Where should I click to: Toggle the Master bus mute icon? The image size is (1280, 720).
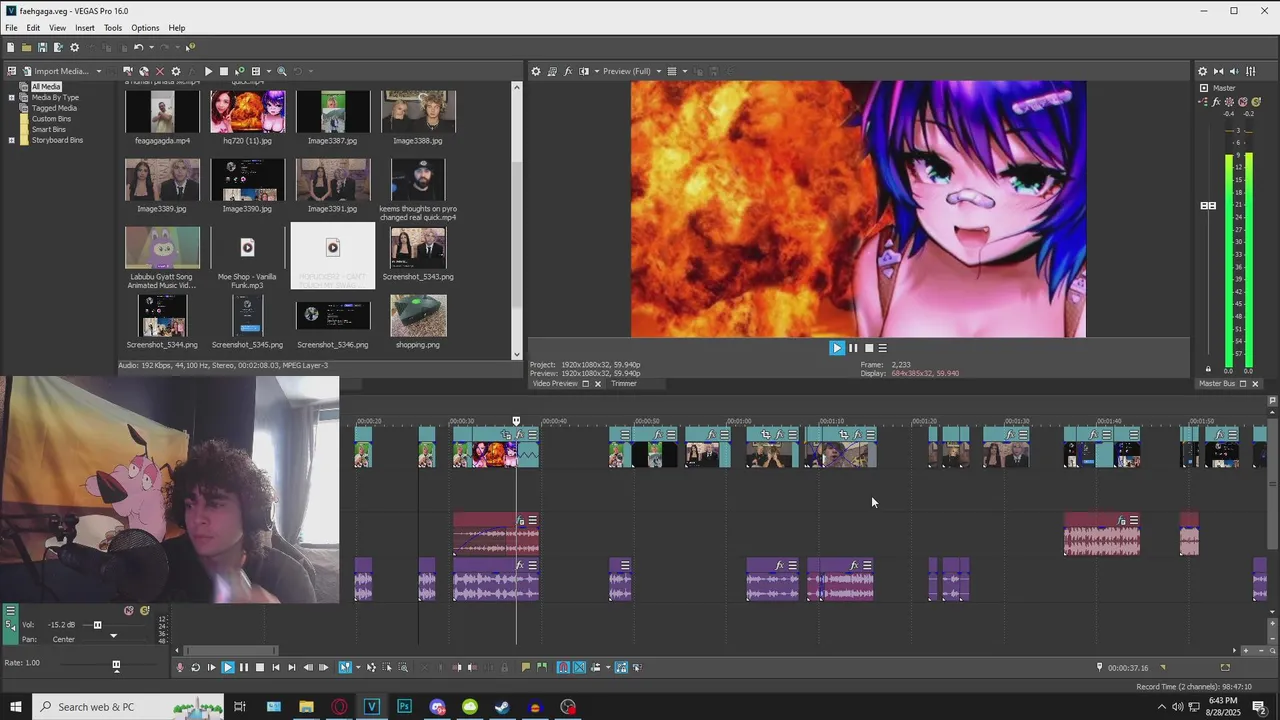click(1243, 101)
